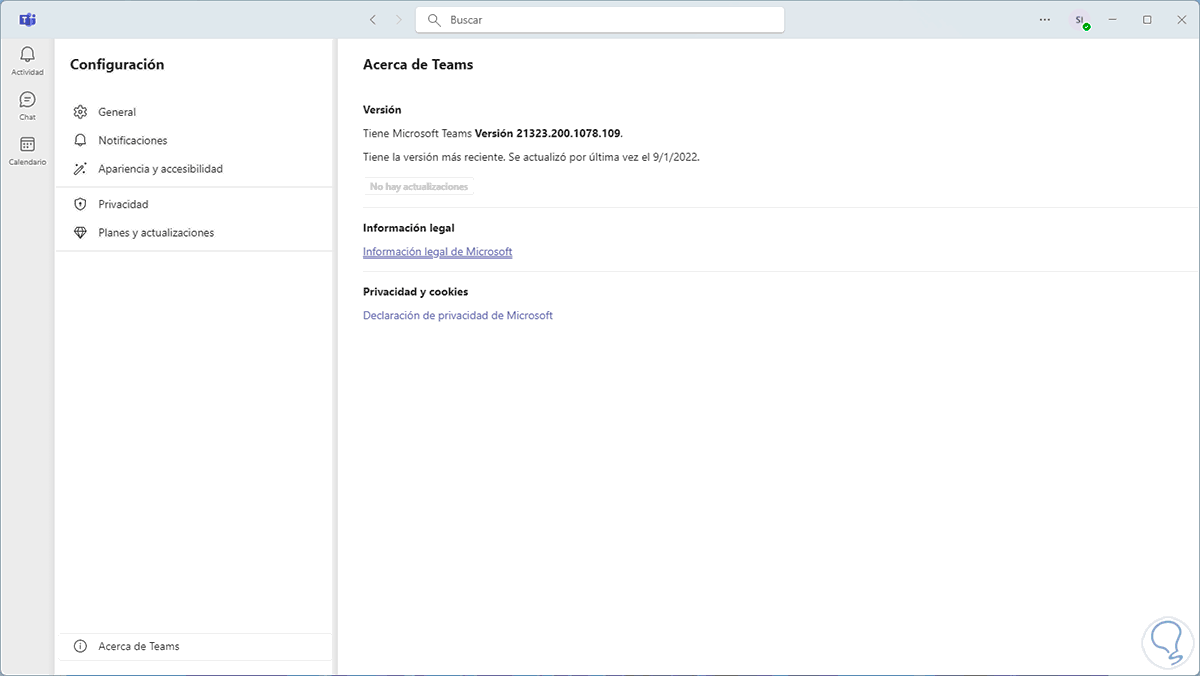Click the General gear icon
The height and width of the screenshot is (676, 1200).
pos(81,112)
